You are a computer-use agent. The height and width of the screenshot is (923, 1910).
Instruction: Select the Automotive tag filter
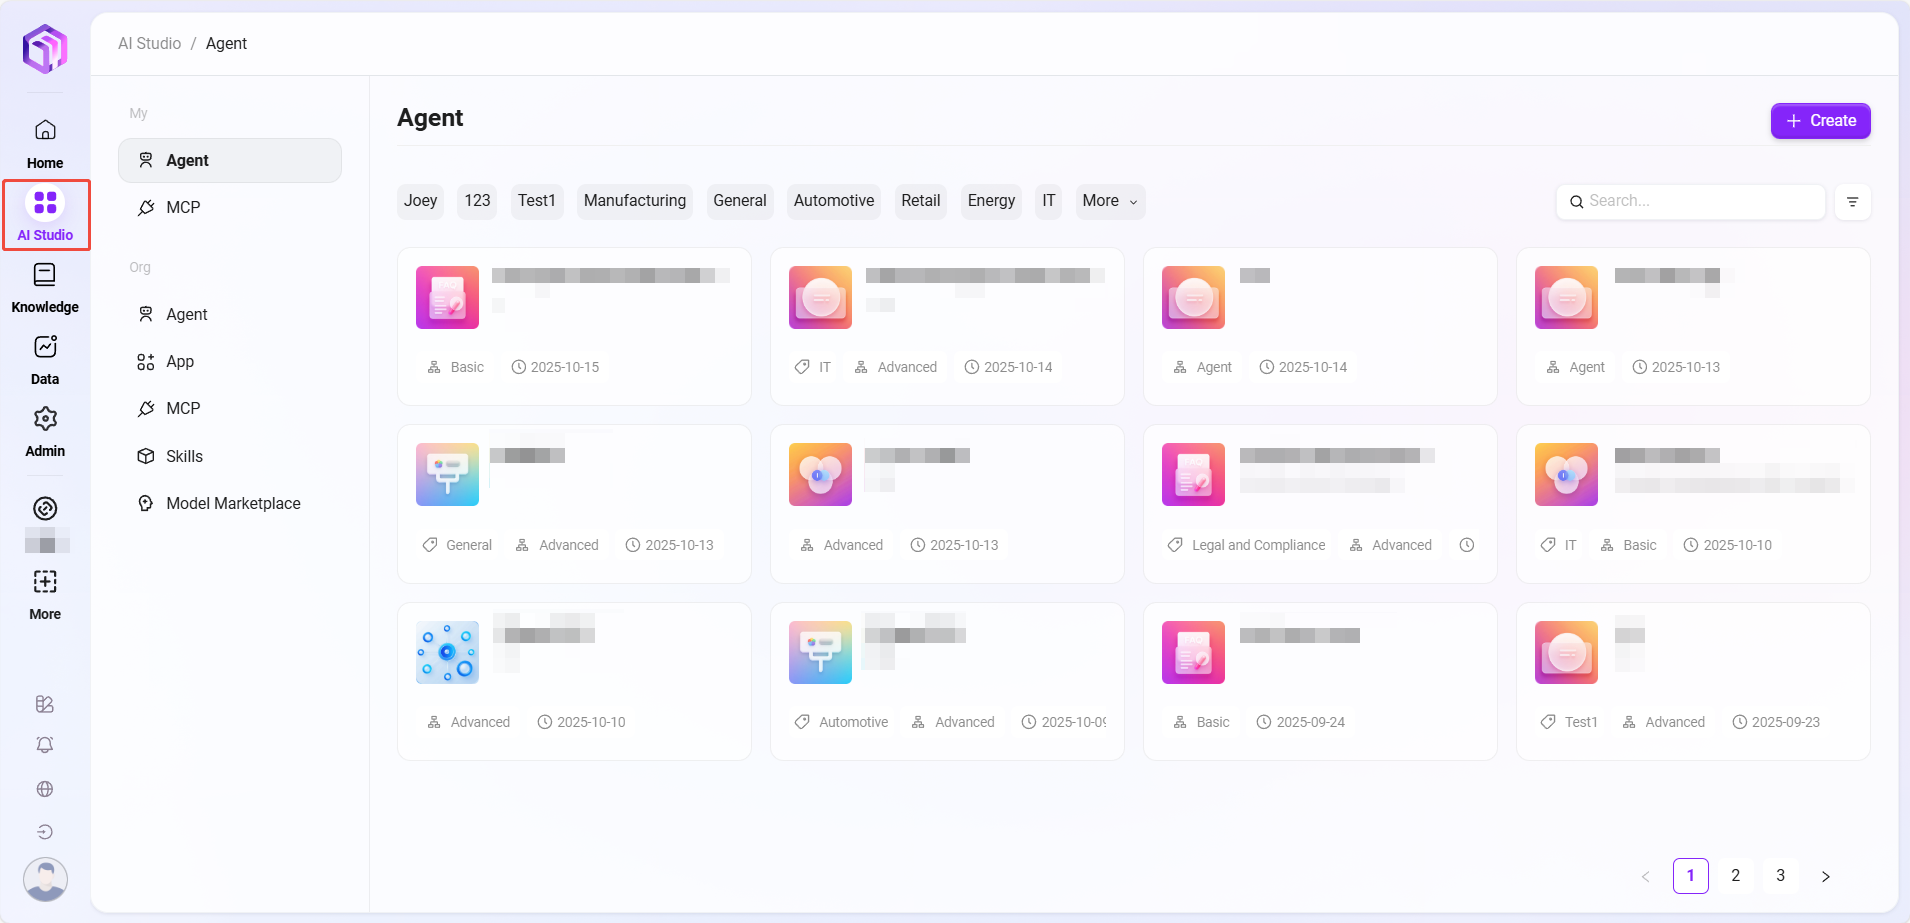pyautogui.click(x=833, y=201)
